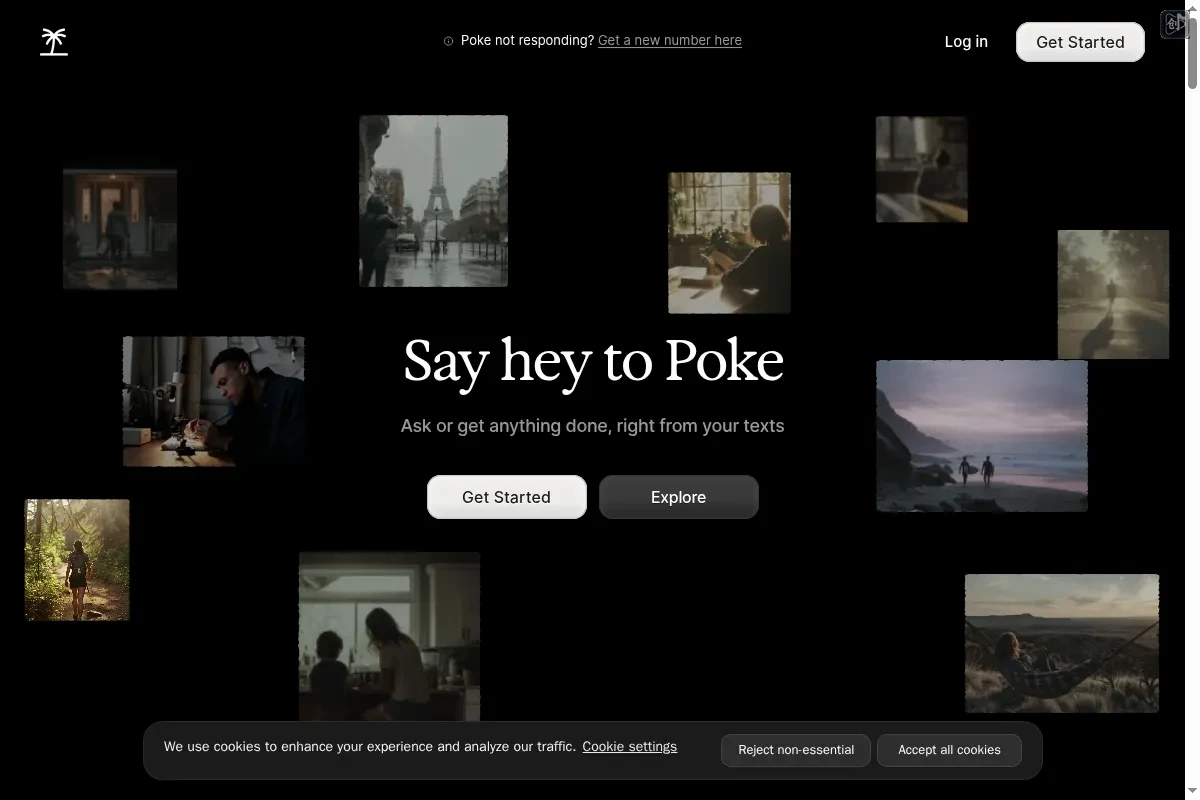The image size is (1200, 800).
Task: Click the person reading by window photo
Action: (729, 243)
